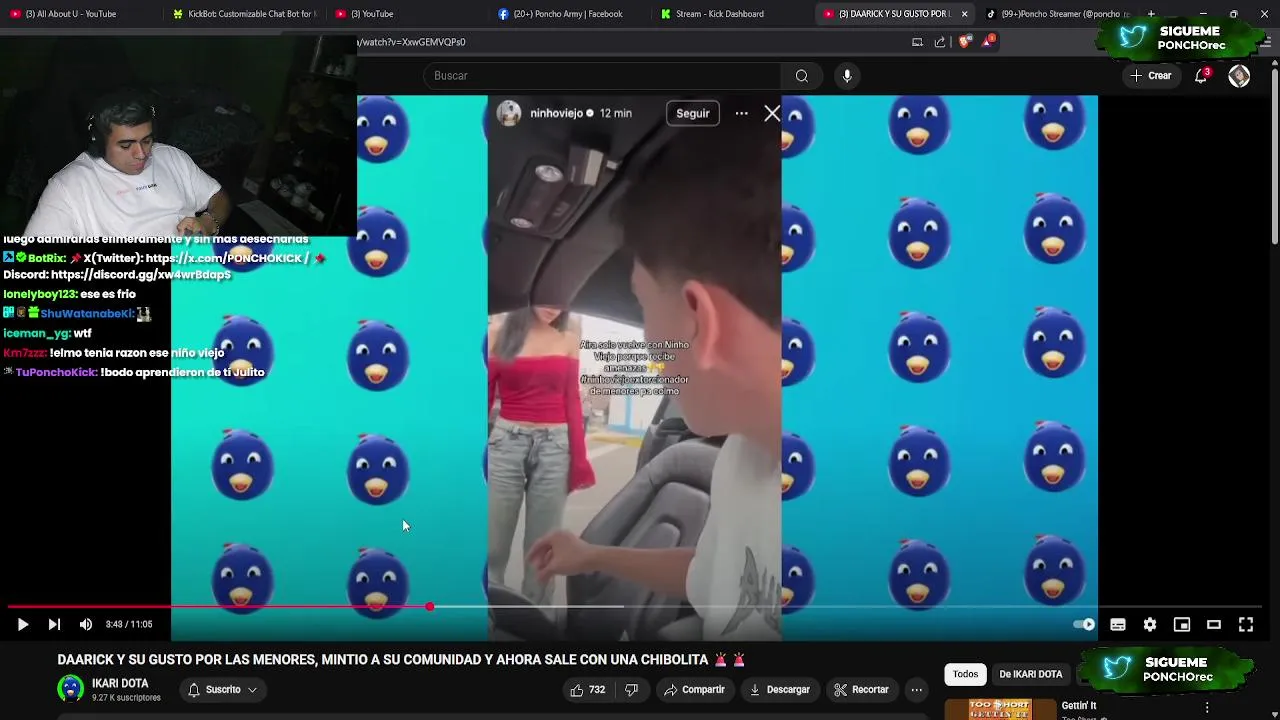
Task: Open IKARI DOTA channel avatar
Action: [71, 689]
